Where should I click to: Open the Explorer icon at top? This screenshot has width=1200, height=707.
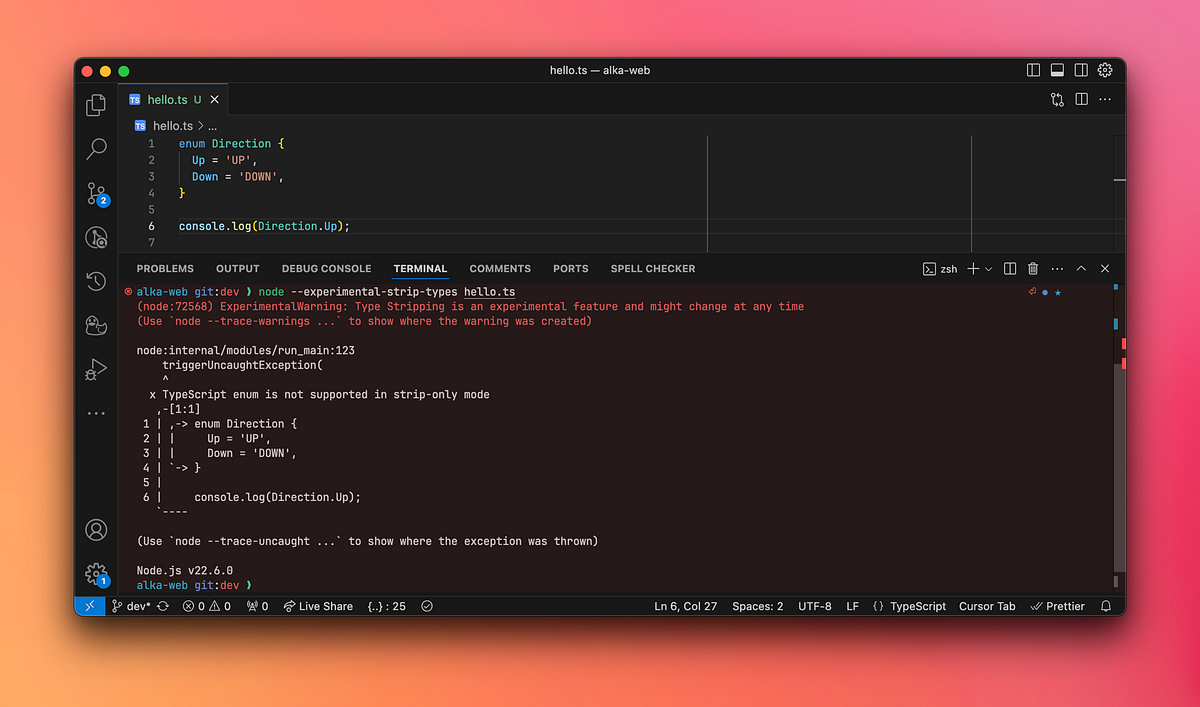95,104
